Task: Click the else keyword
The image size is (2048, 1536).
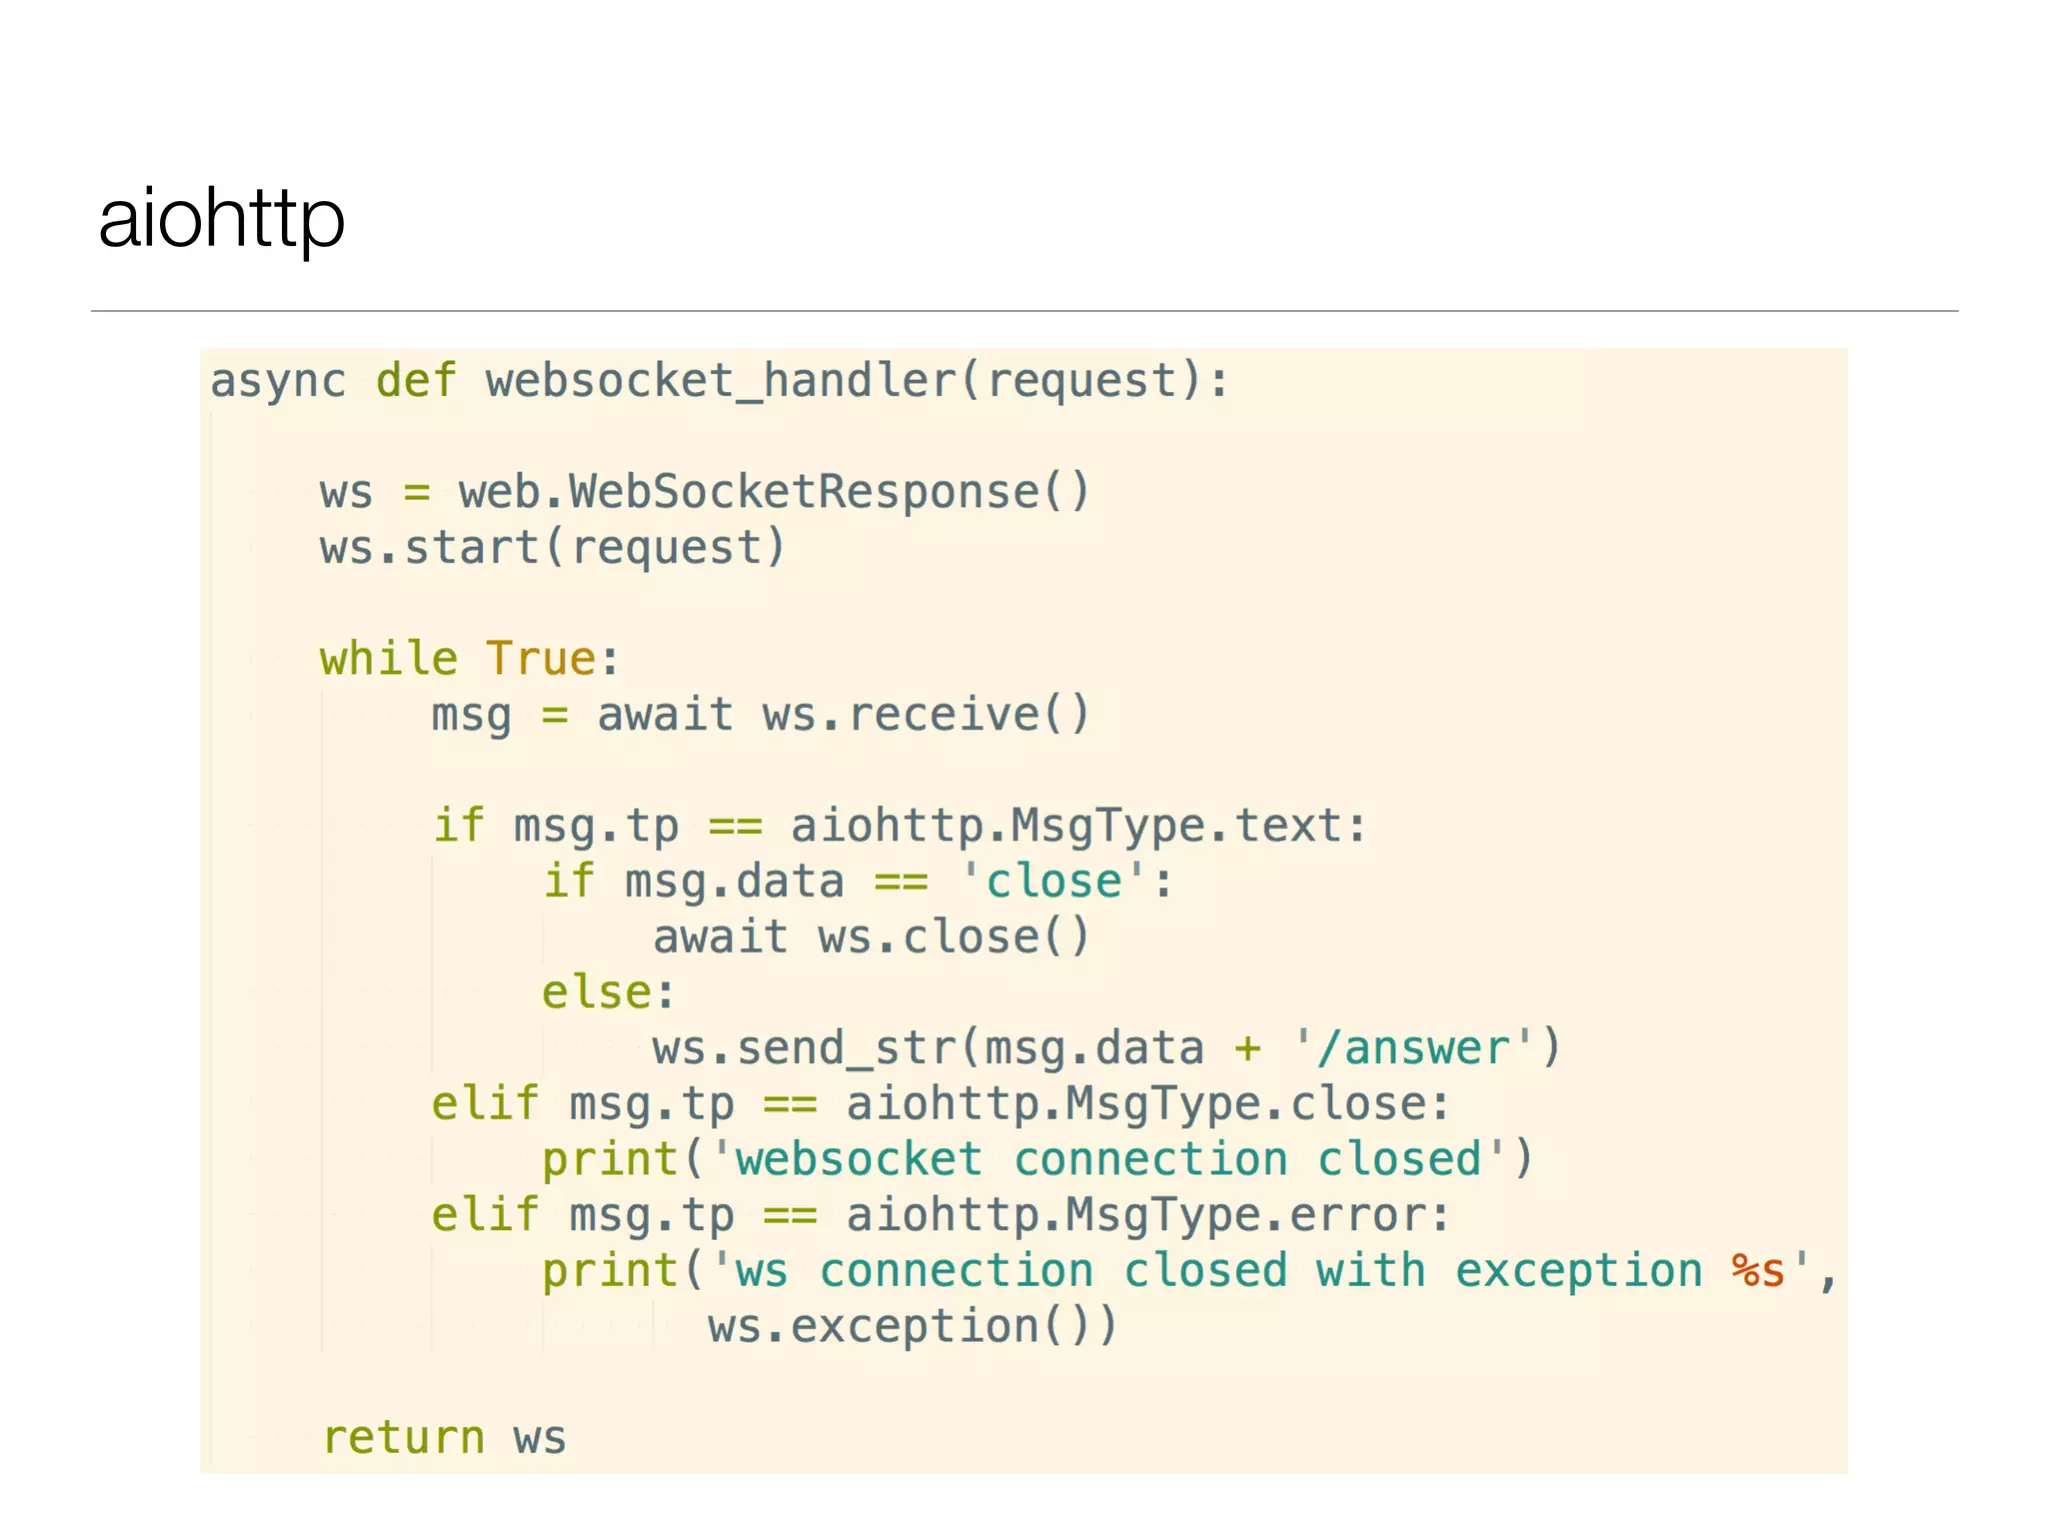Action: click(x=597, y=993)
